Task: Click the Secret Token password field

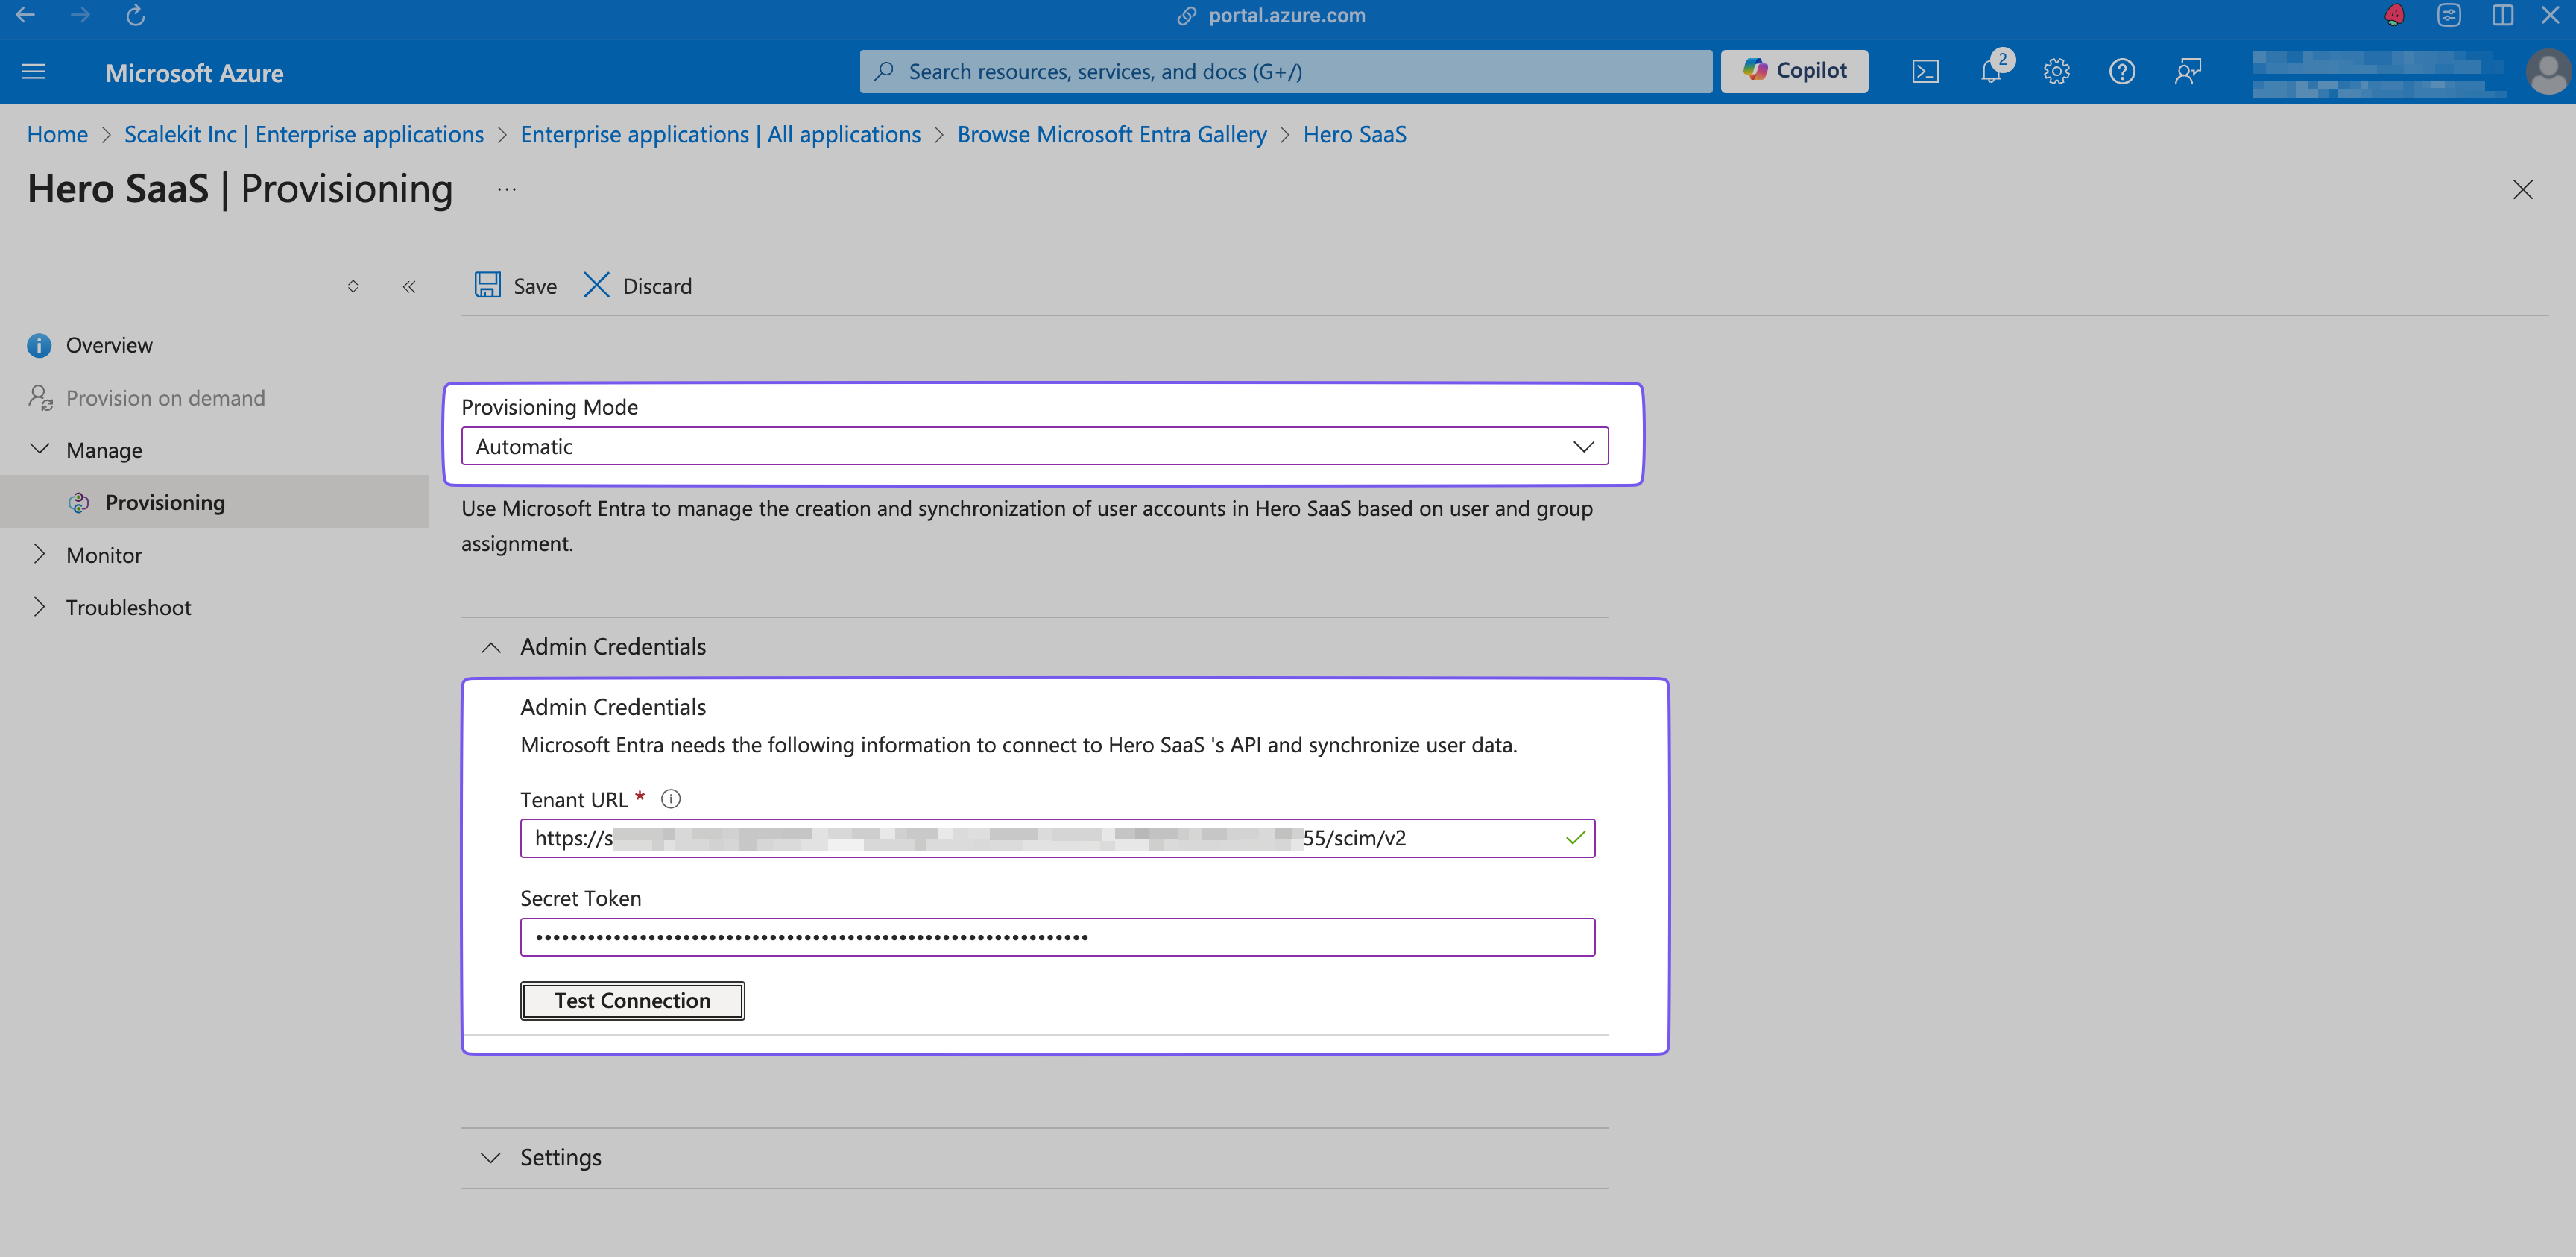Action: pos(1056,935)
